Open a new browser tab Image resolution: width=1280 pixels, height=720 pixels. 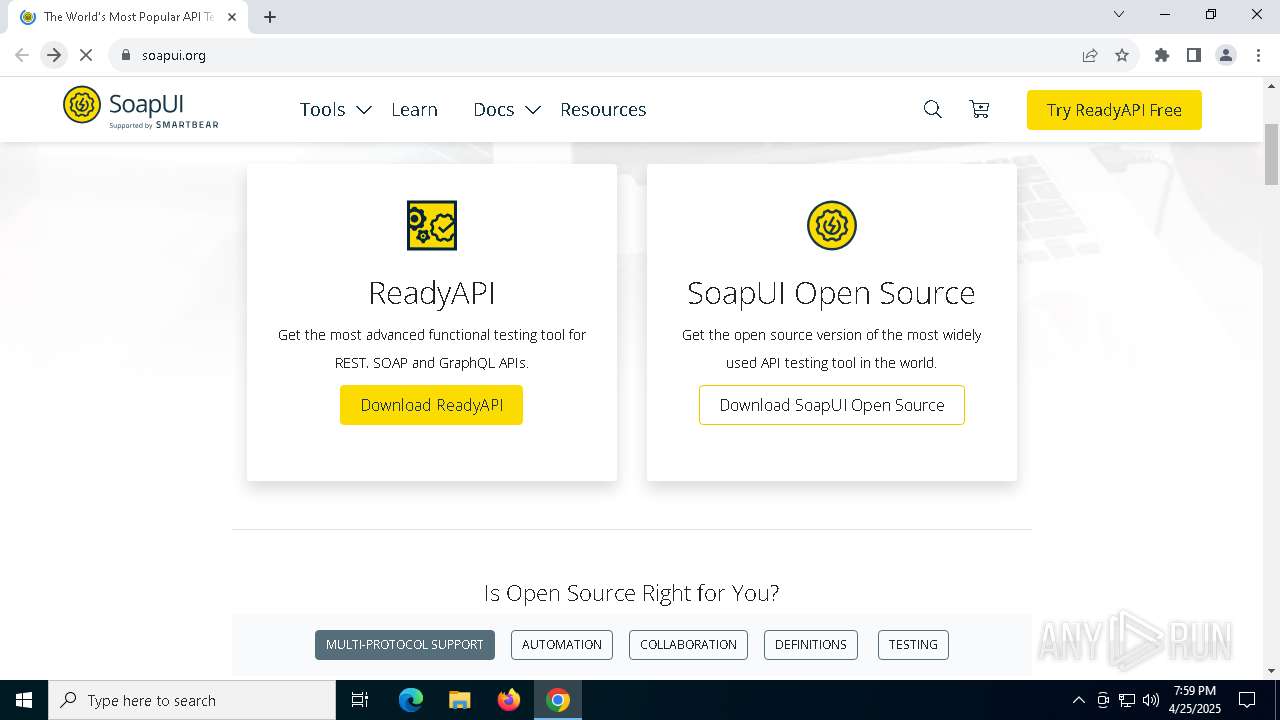click(x=270, y=17)
